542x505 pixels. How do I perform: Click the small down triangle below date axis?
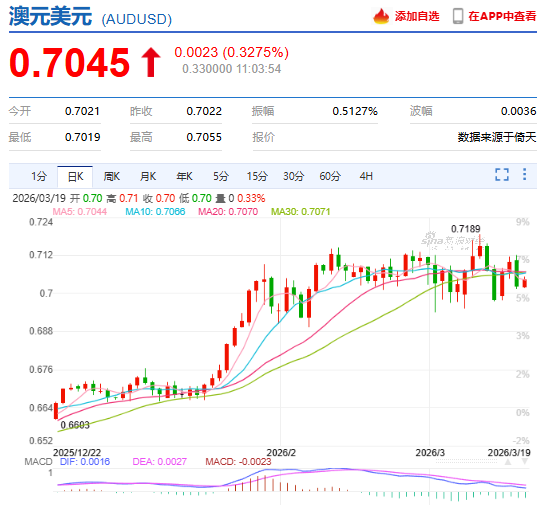click(x=524, y=462)
